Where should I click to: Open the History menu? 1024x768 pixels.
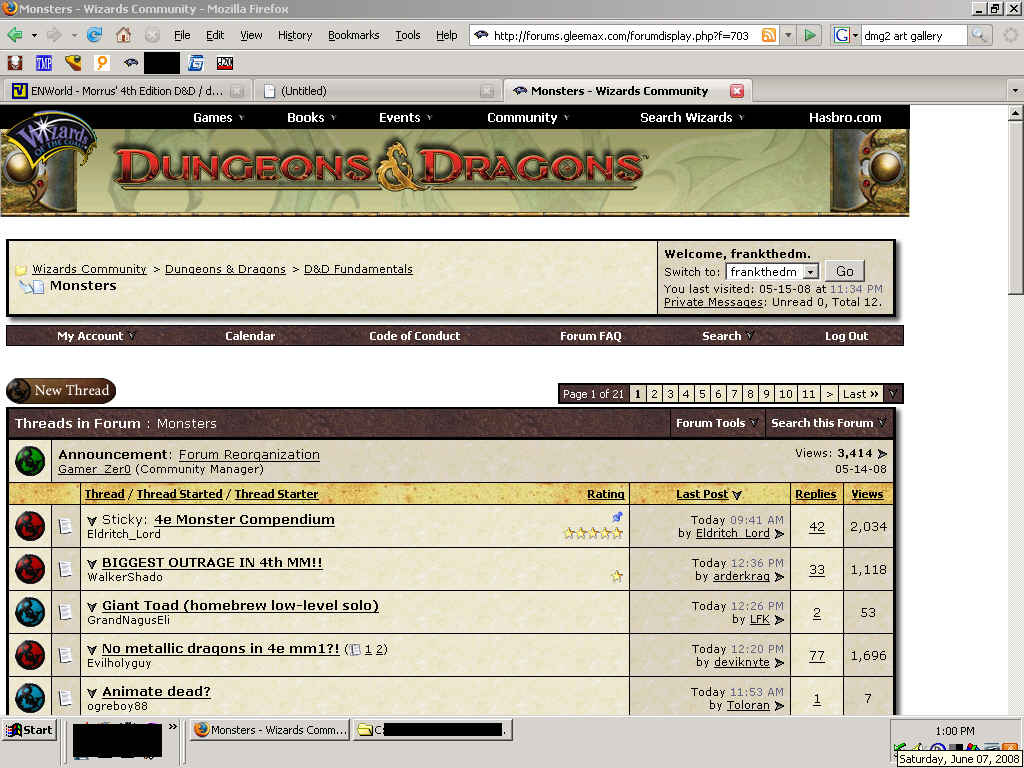point(295,35)
